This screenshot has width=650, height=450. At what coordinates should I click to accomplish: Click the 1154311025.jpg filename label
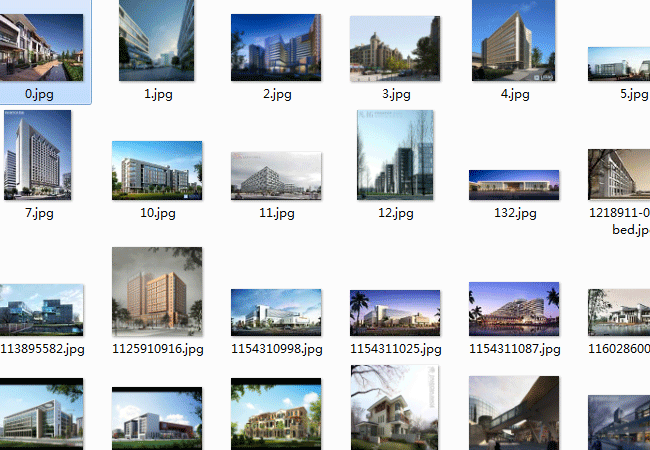pos(395,349)
